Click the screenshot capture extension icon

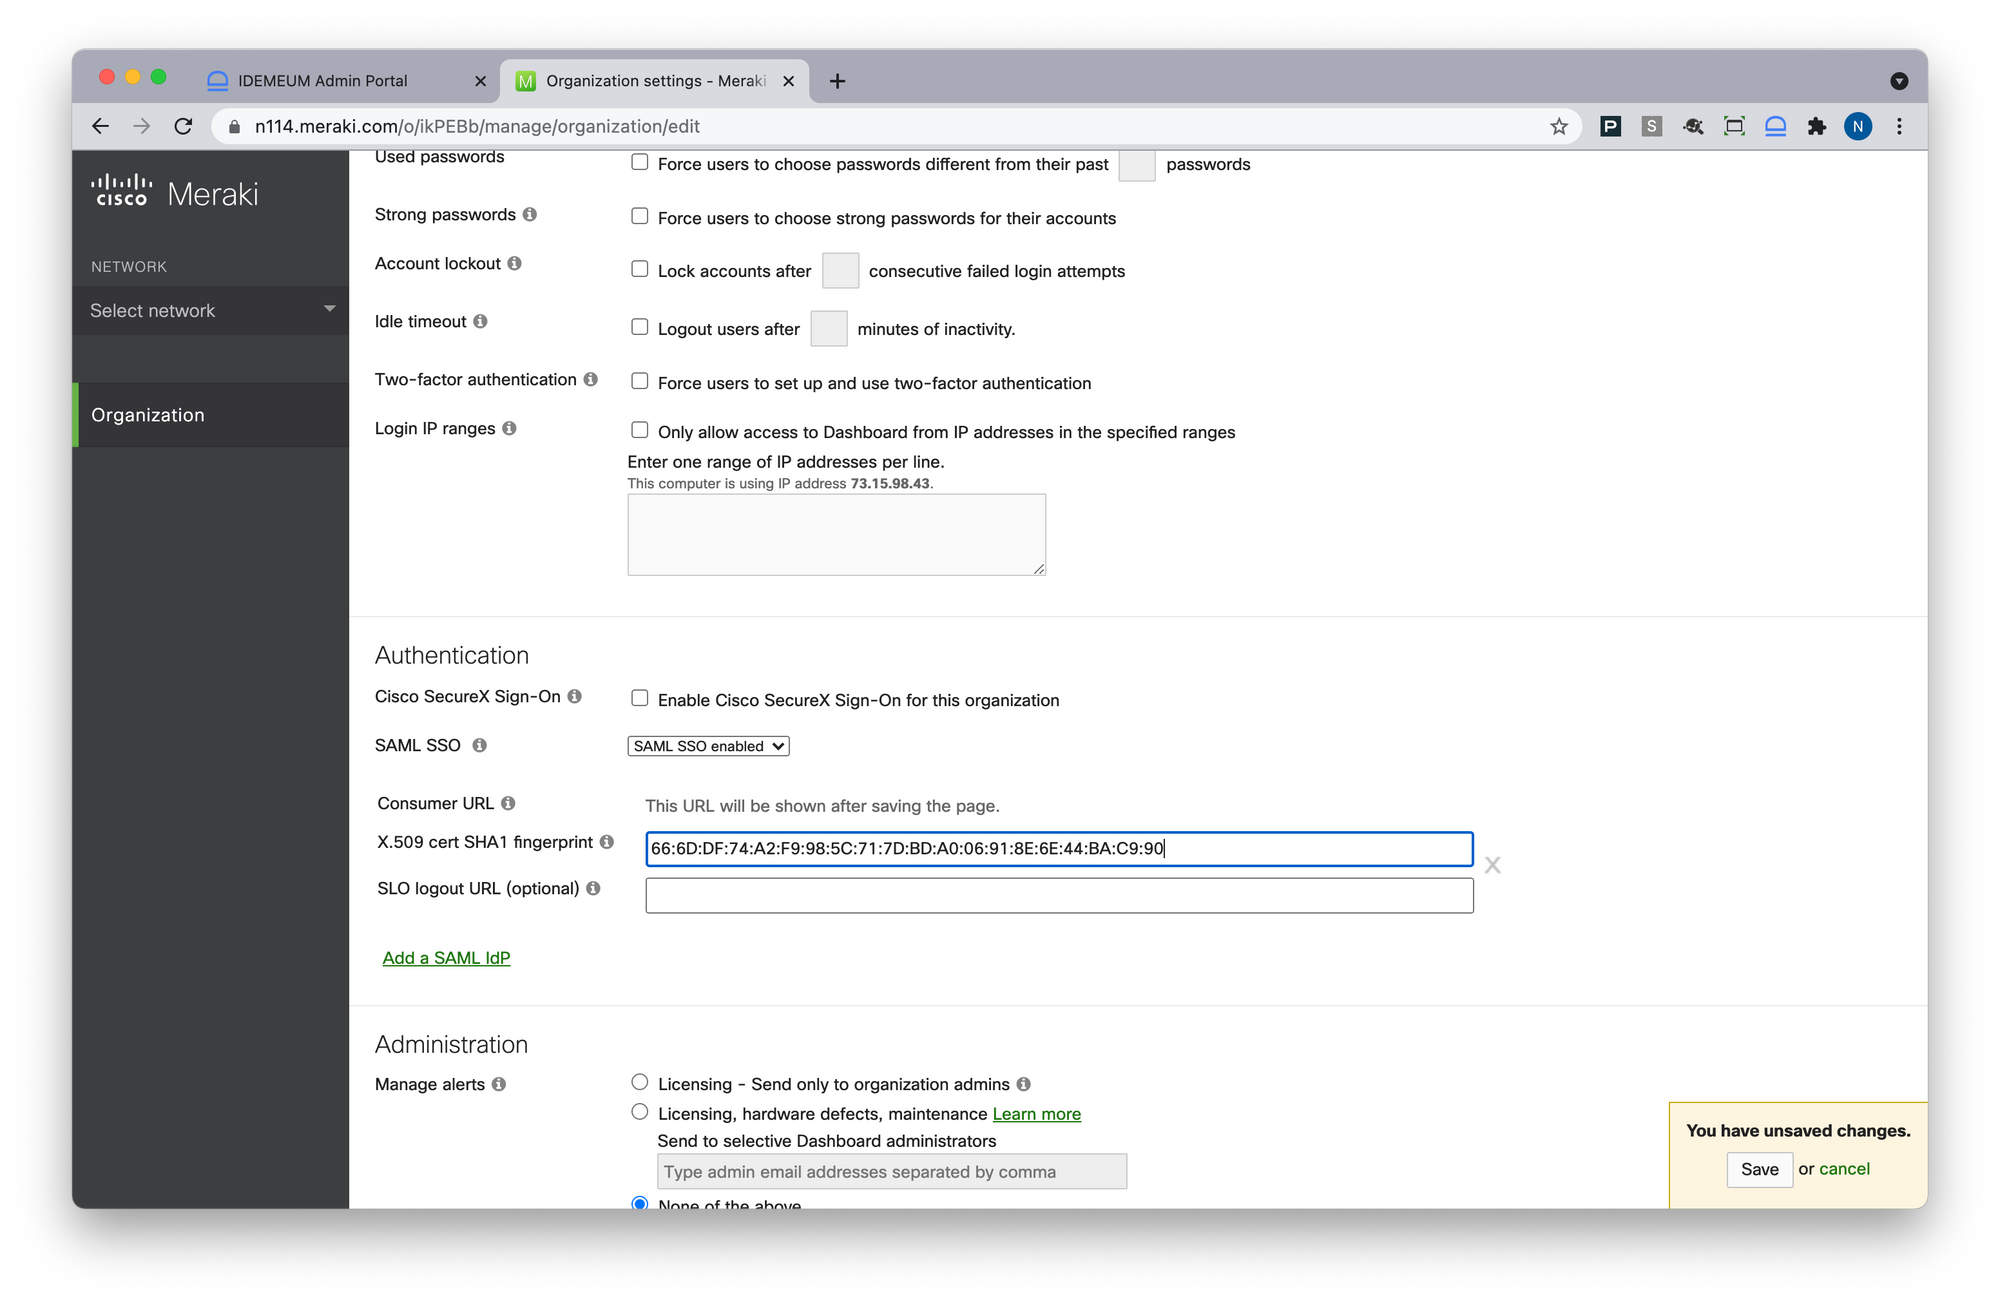1734,126
